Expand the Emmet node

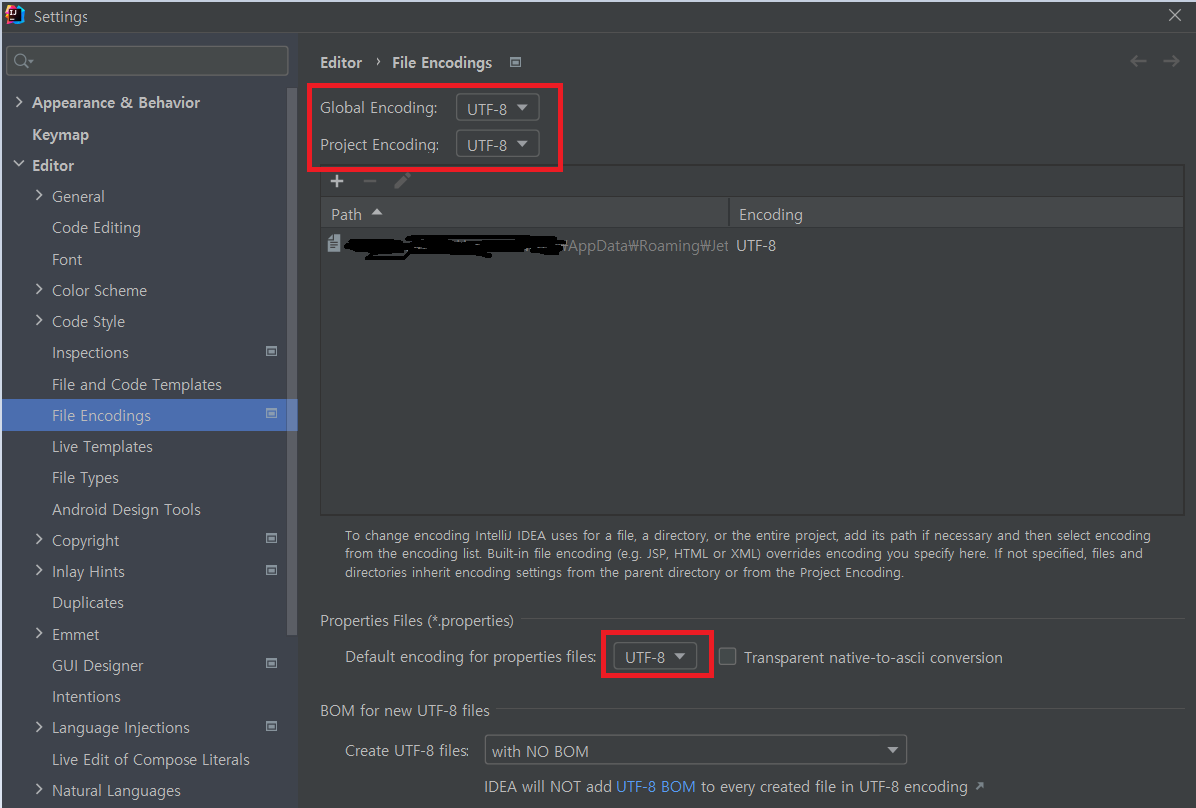(39, 633)
